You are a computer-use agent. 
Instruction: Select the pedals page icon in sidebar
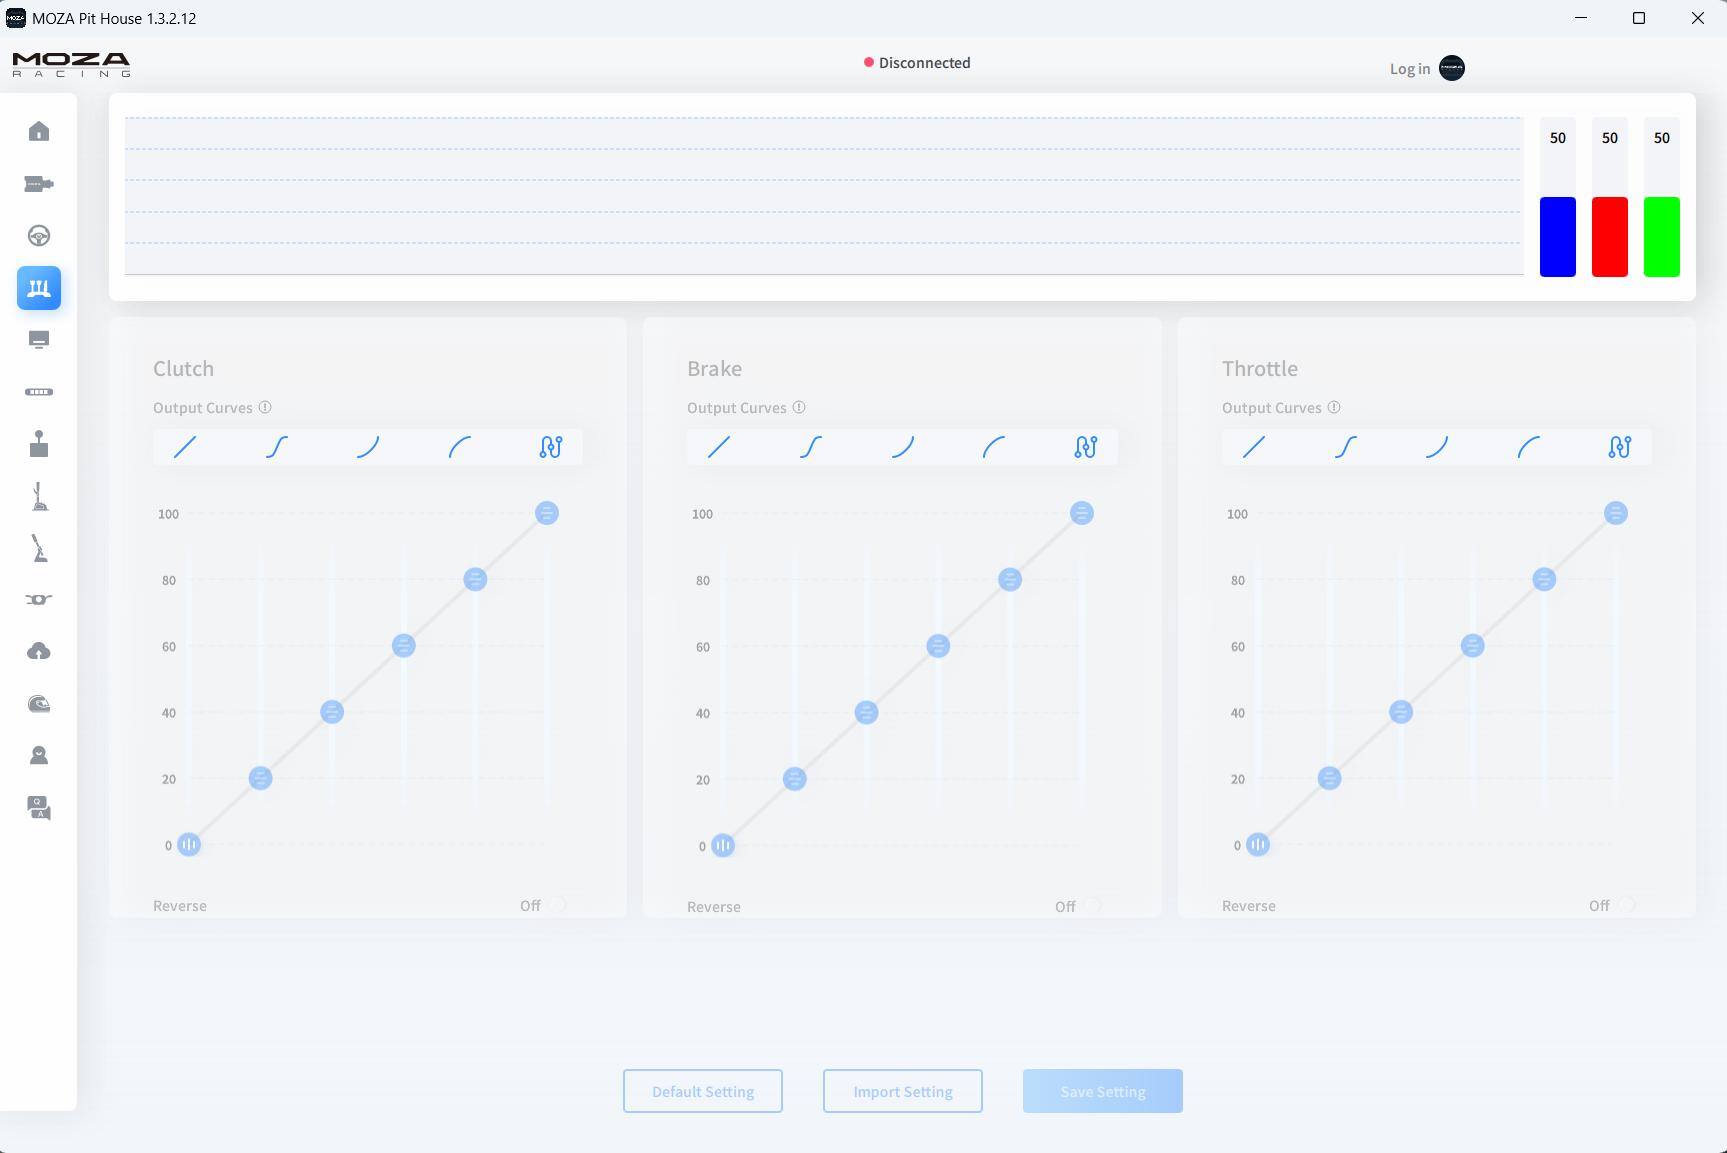click(39, 288)
